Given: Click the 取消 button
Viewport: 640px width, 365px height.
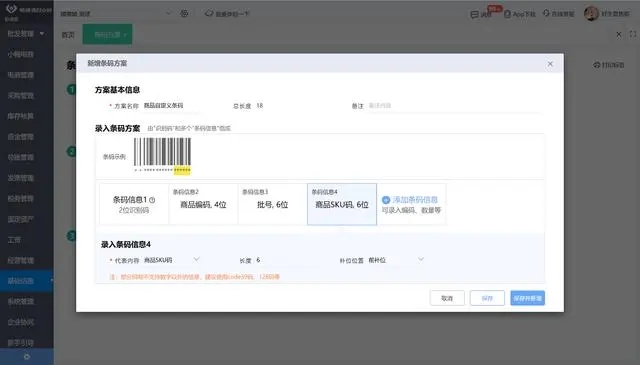Looking at the screenshot, I should tap(447, 298).
